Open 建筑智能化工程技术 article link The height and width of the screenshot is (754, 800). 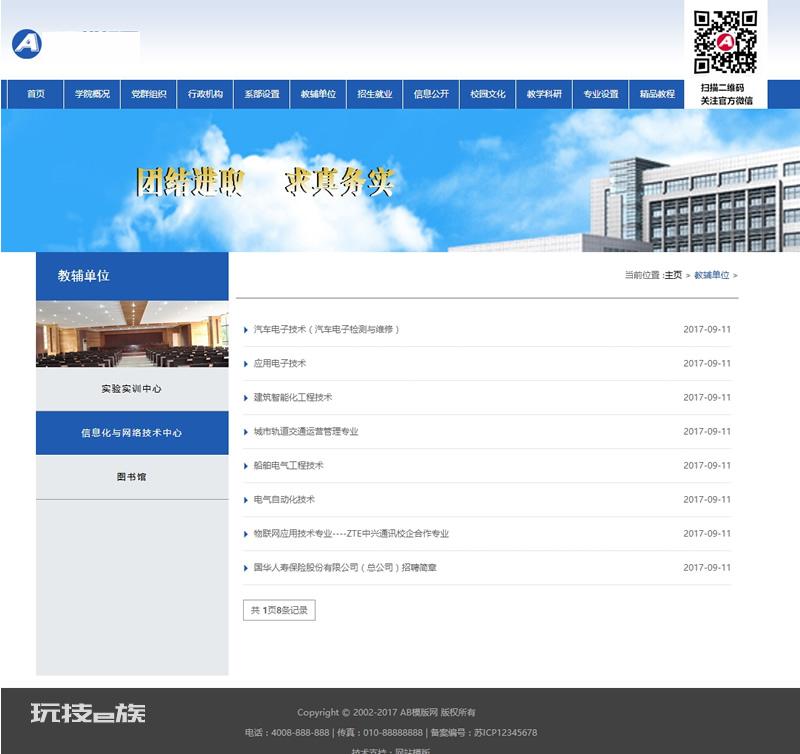293,397
